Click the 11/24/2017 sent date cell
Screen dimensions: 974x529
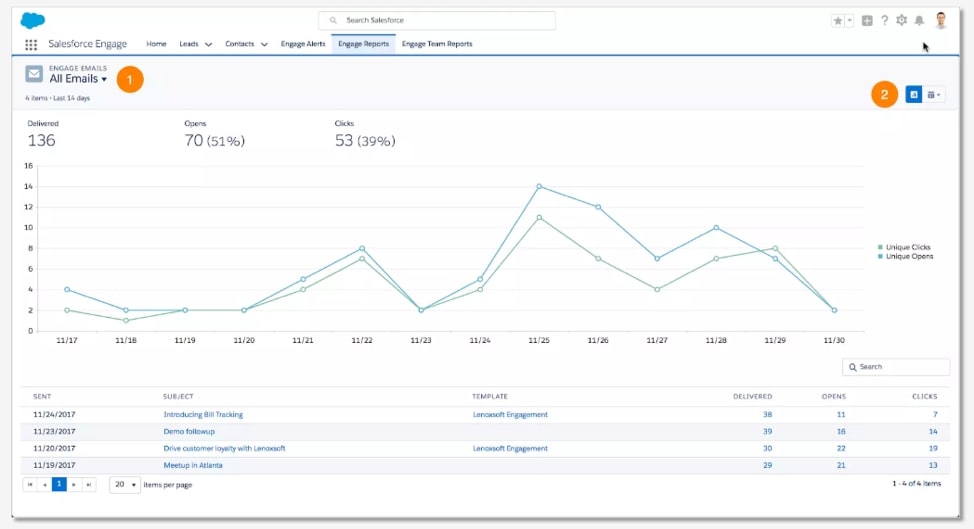[x=54, y=415]
